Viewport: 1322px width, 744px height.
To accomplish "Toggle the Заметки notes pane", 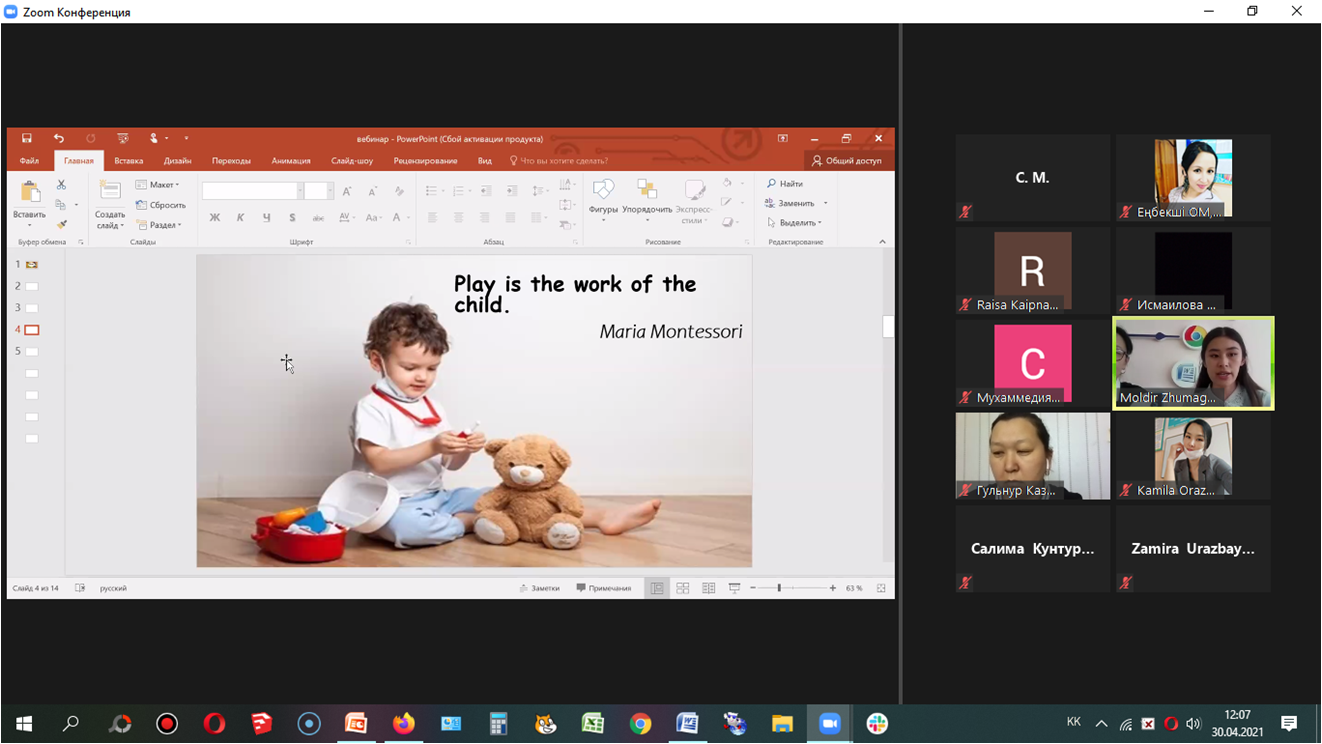I will [x=540, y=589].
